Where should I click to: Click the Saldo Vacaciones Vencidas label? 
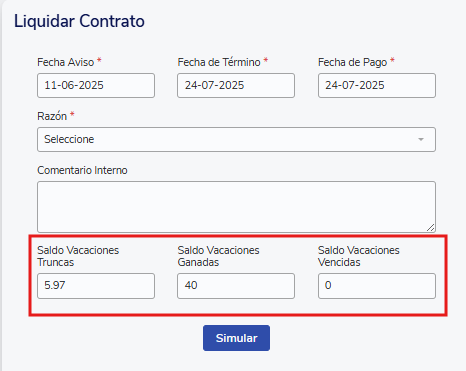click(x=359, y=256)
